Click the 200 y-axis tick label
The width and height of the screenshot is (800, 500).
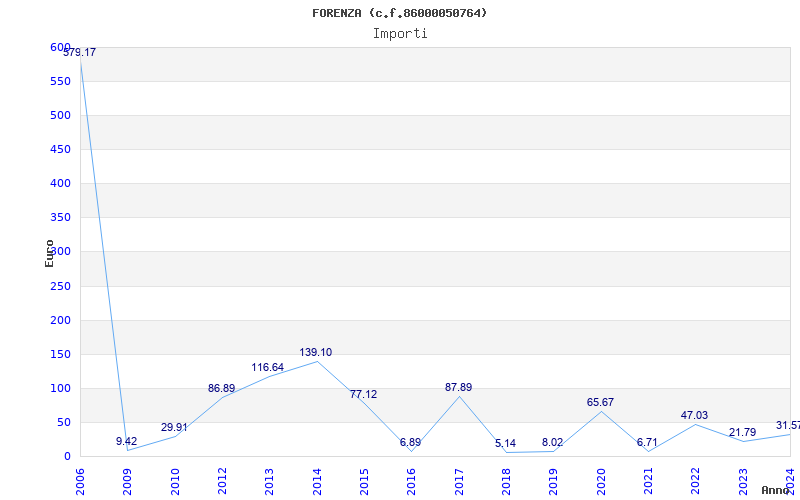pyautogui.click(x=60, y=320)
